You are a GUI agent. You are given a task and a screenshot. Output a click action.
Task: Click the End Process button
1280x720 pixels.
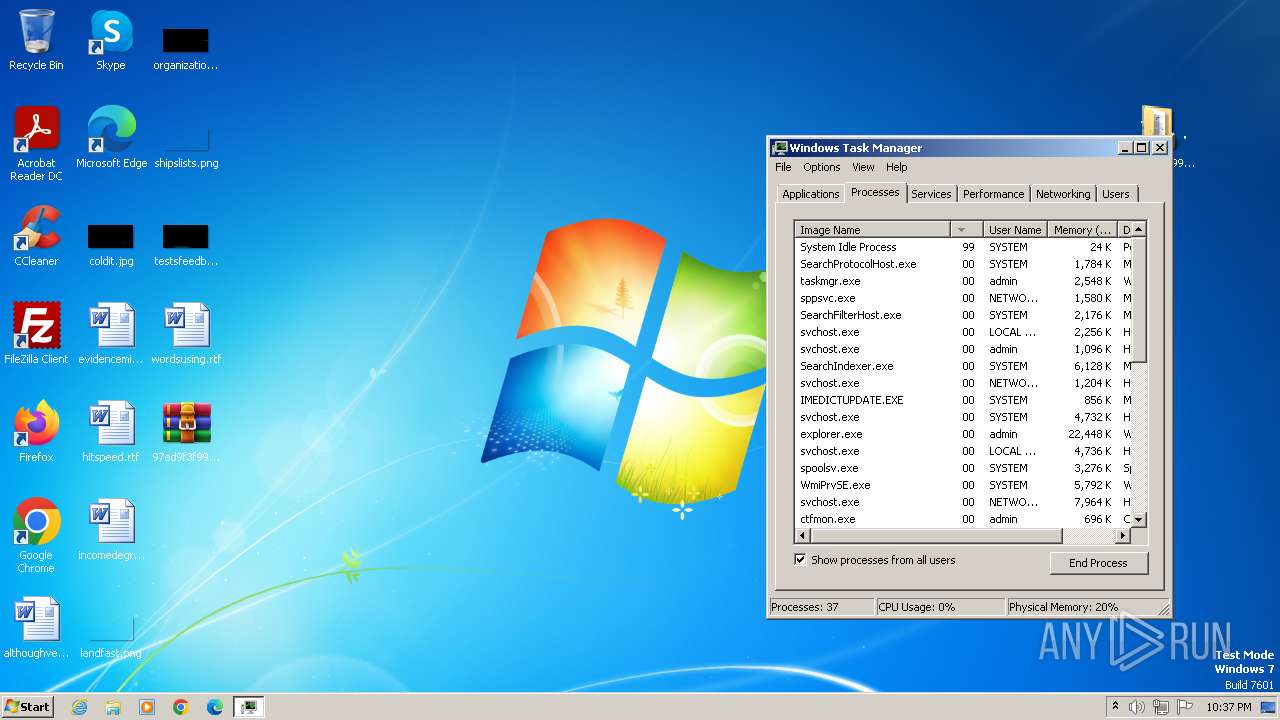[x=1098, y=563]
